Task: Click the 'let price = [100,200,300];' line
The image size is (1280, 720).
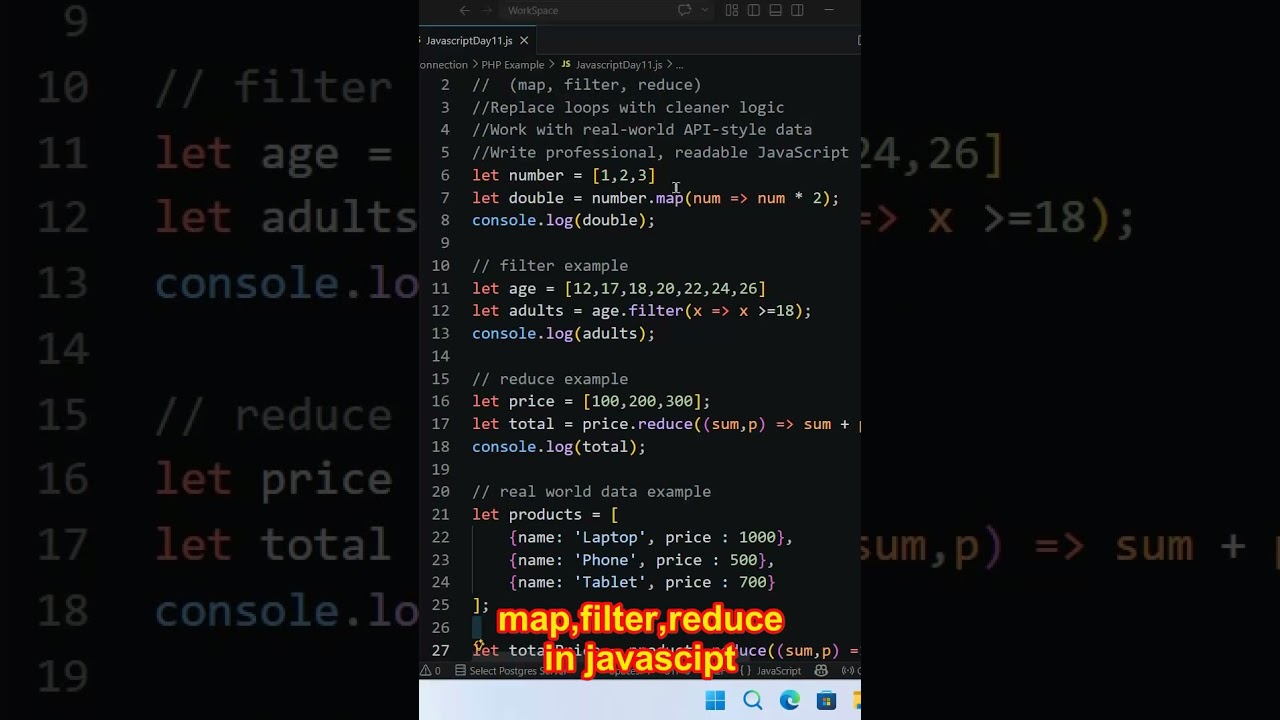Action: (591, 401)
